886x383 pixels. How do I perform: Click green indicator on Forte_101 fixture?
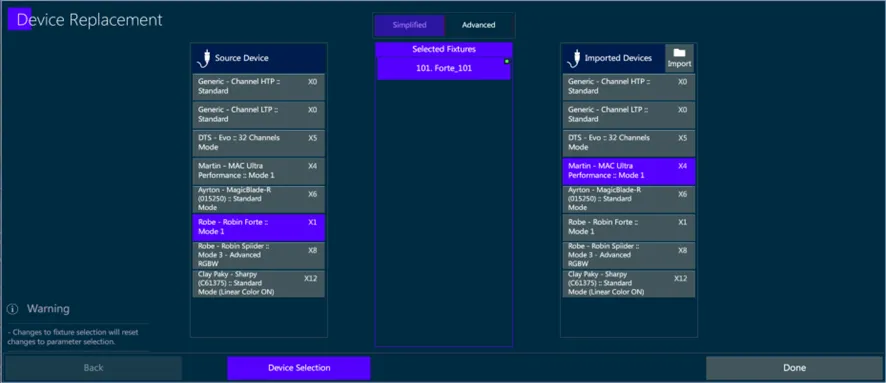click(x=507, y=61)
